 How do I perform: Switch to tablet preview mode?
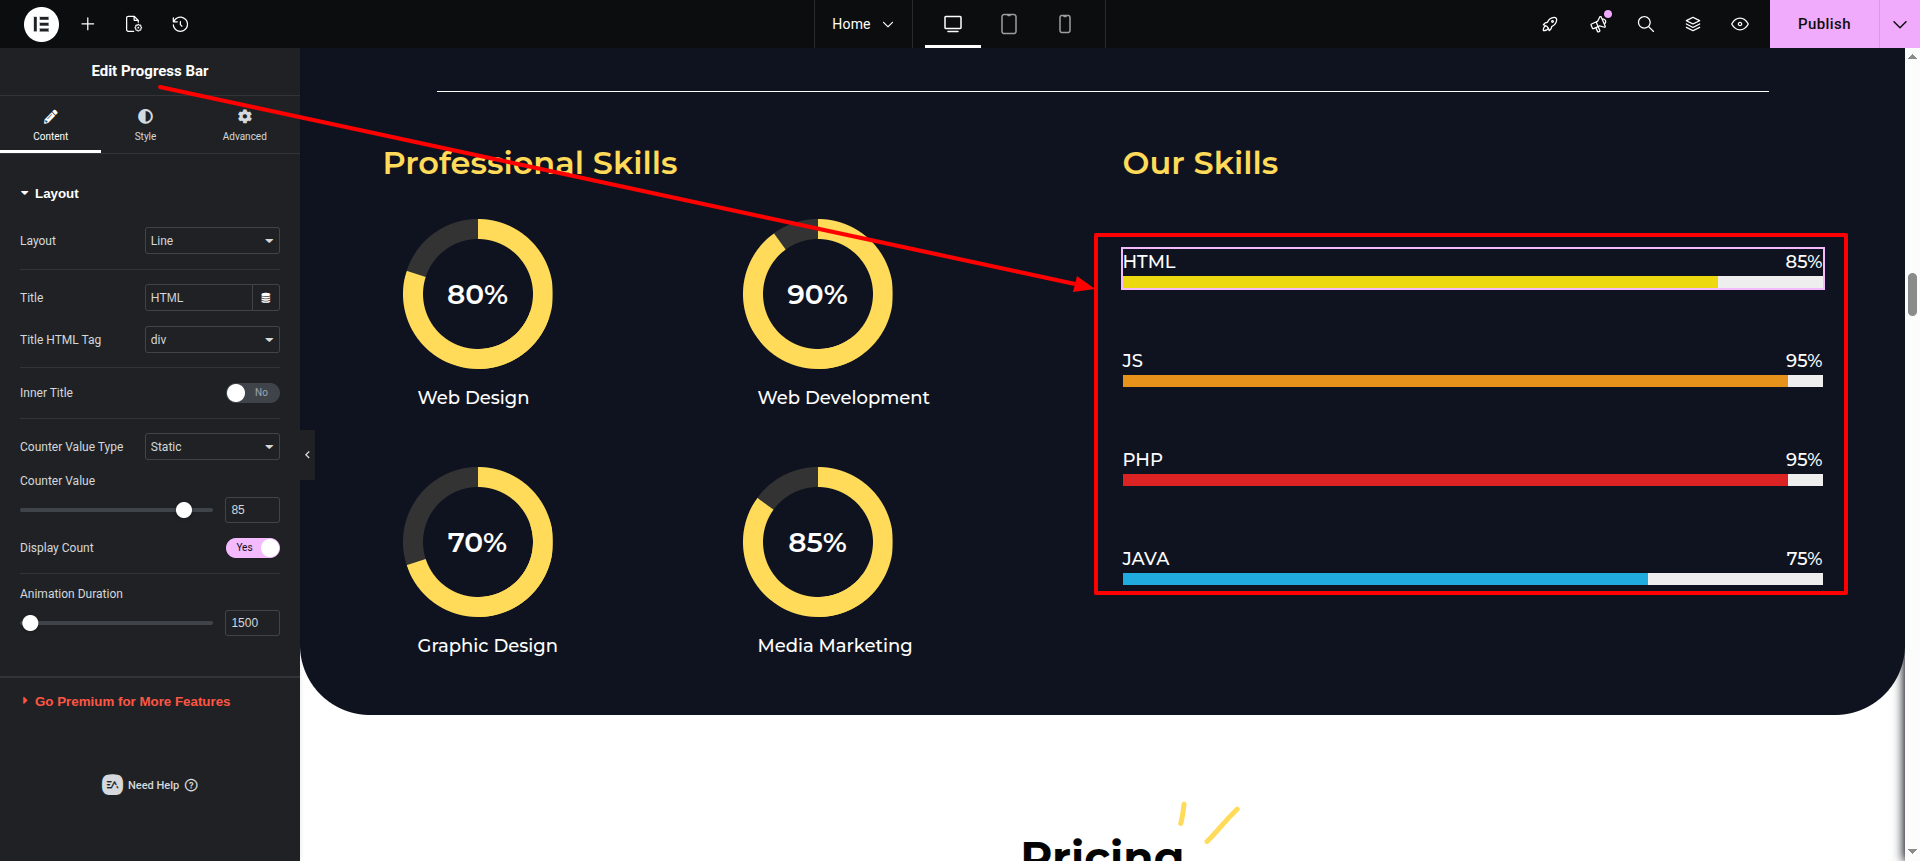tap(1008, 24)
